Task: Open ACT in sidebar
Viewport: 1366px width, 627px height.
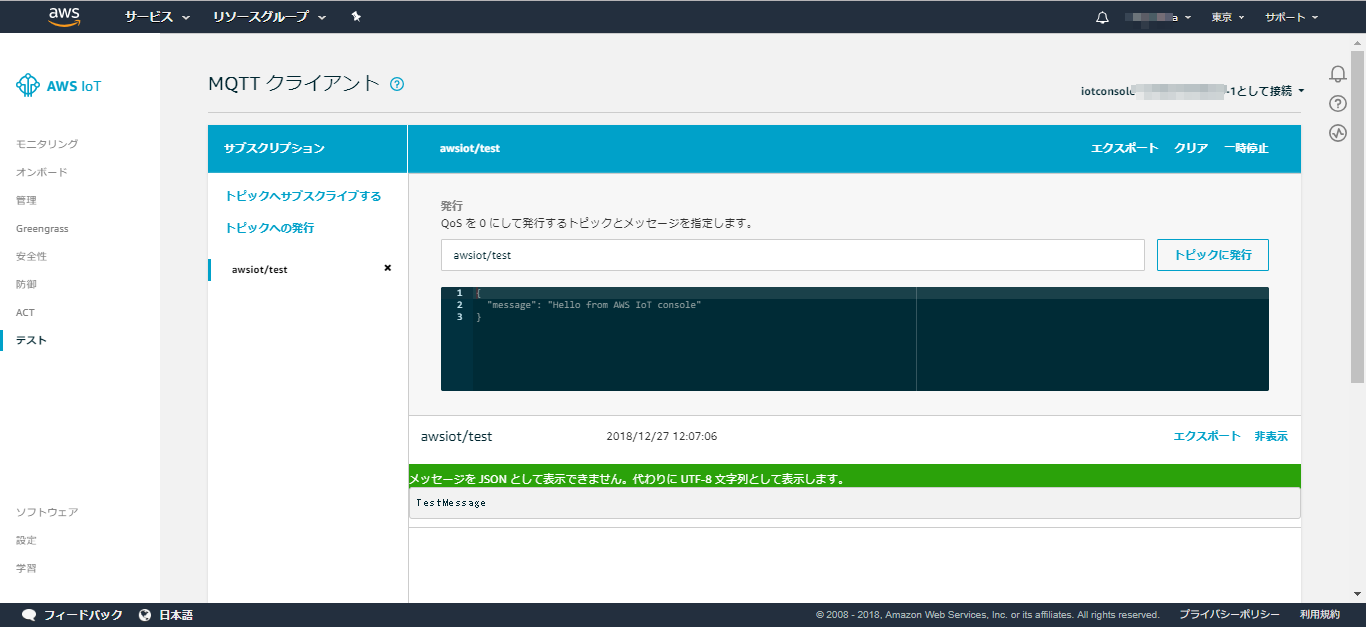Action: pos(25,312)
